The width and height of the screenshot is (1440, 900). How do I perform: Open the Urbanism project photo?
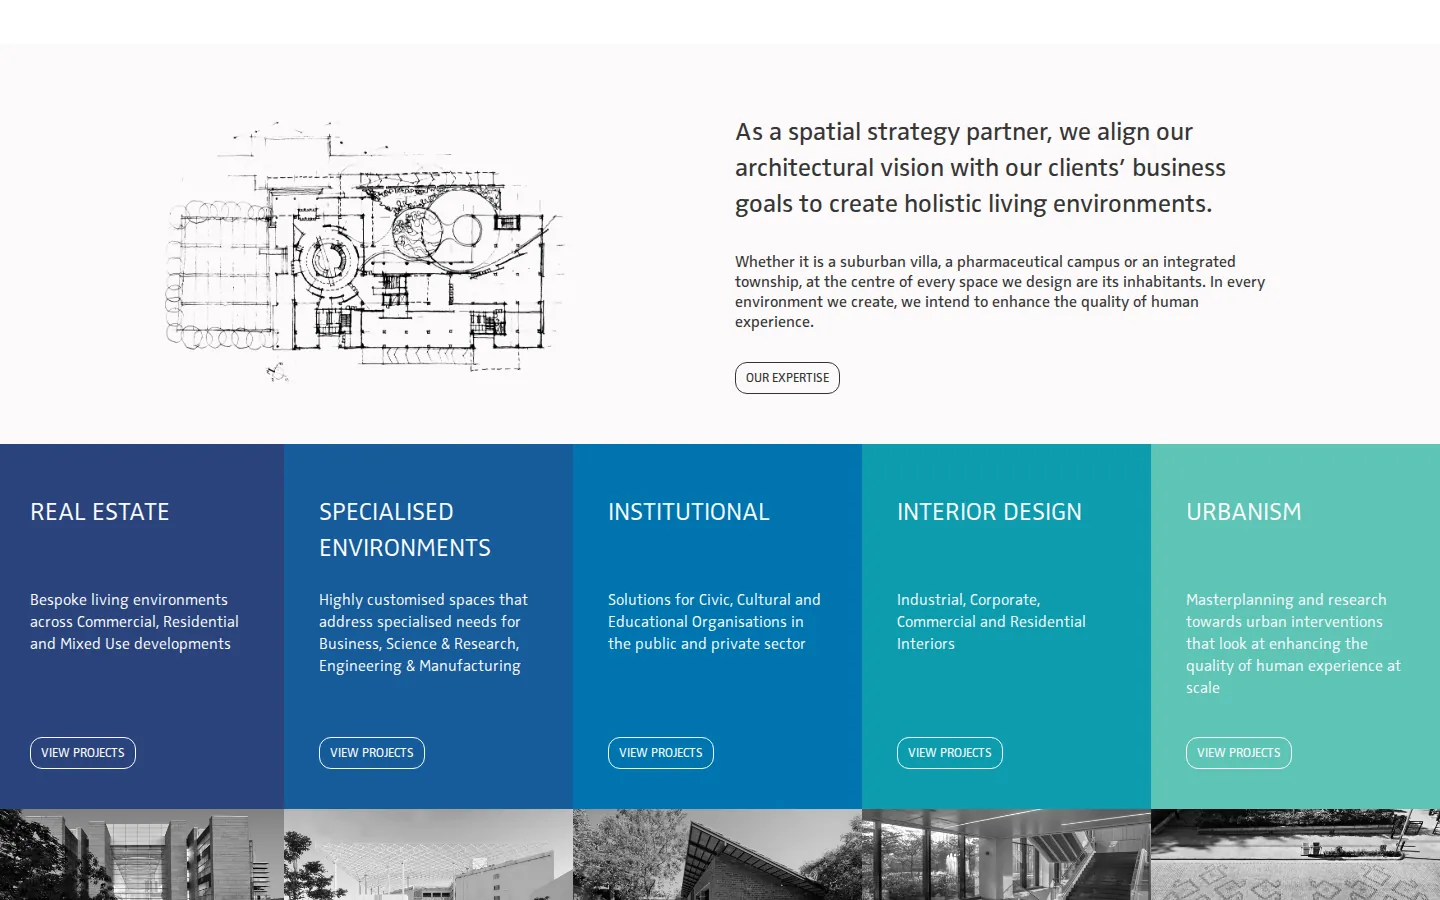pyautogui.click(x=1295, y=854)
